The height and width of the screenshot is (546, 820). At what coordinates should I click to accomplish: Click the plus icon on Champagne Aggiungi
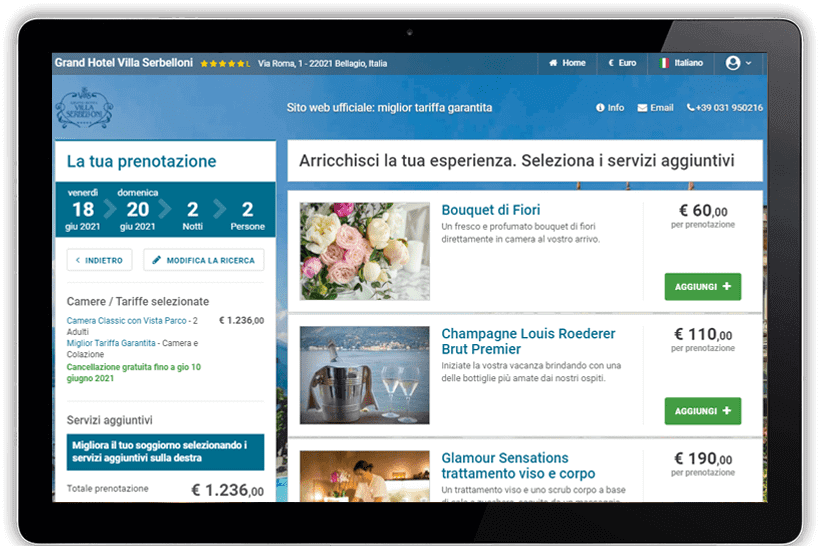(x=726, y=411)
